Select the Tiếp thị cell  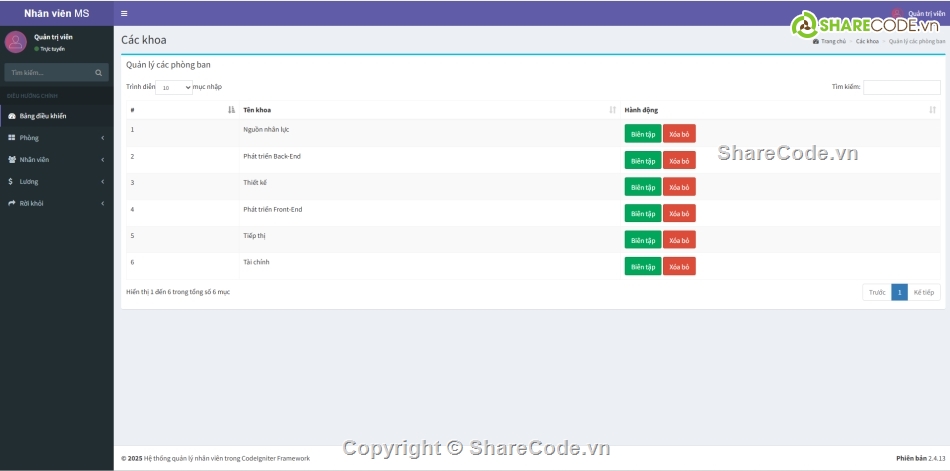[x=430, y=240]
